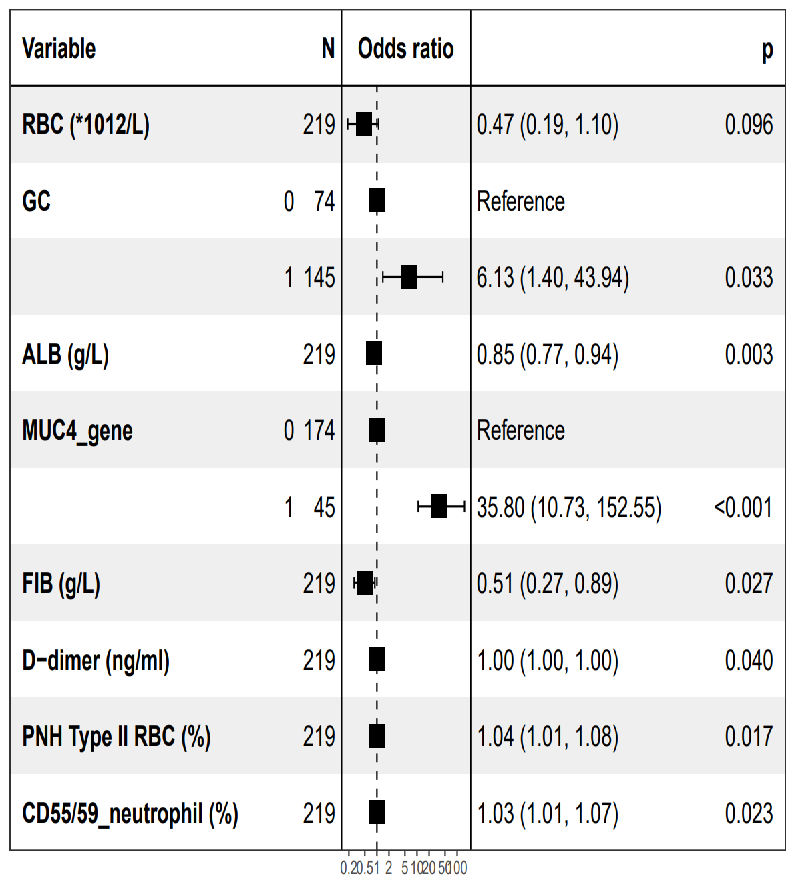This screenshot has width=792, height=881.
Task: Click the p-value 0.096 in RBC row
Action: coord(749,125)
